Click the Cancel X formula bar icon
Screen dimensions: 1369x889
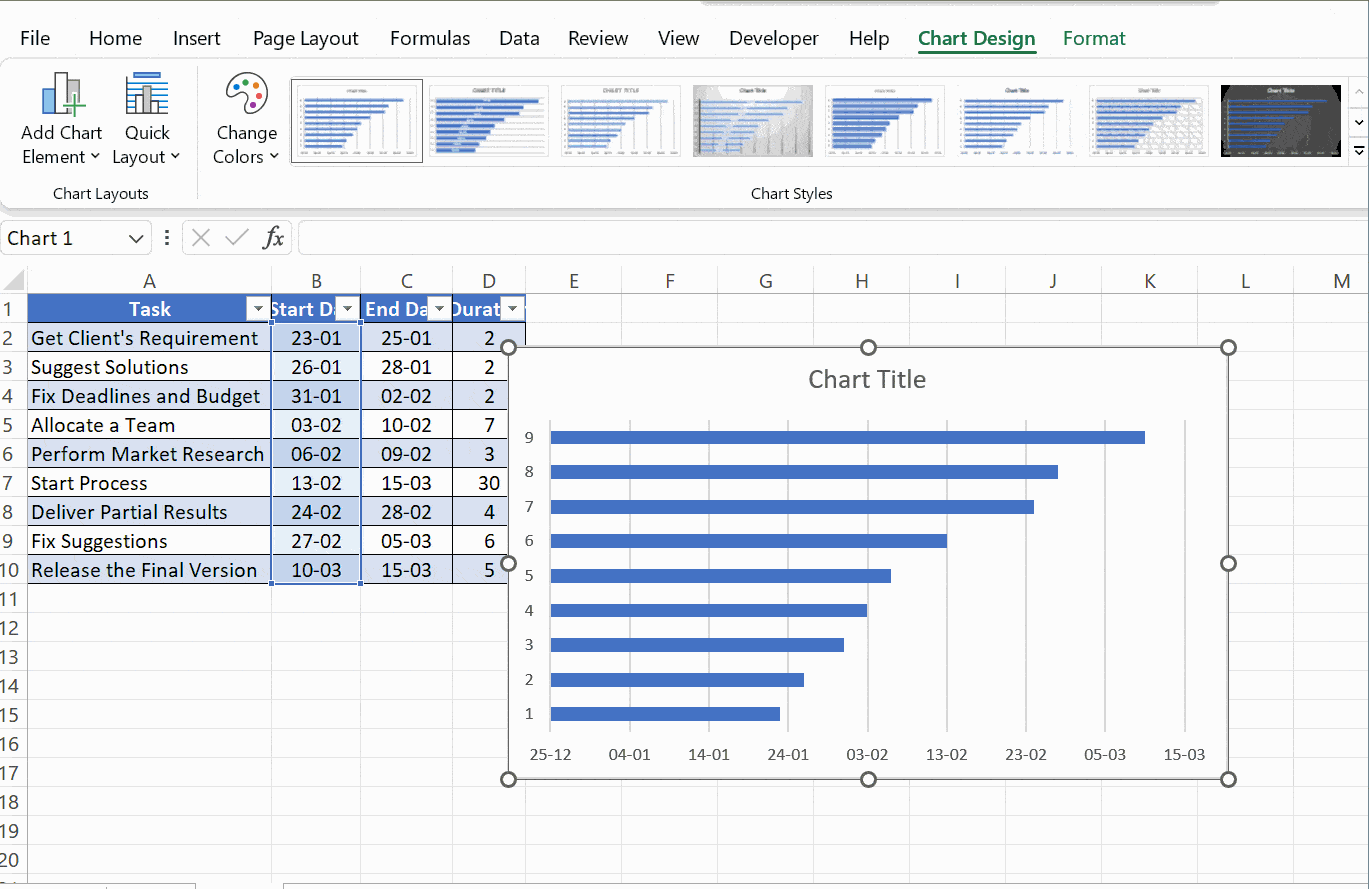201,238
